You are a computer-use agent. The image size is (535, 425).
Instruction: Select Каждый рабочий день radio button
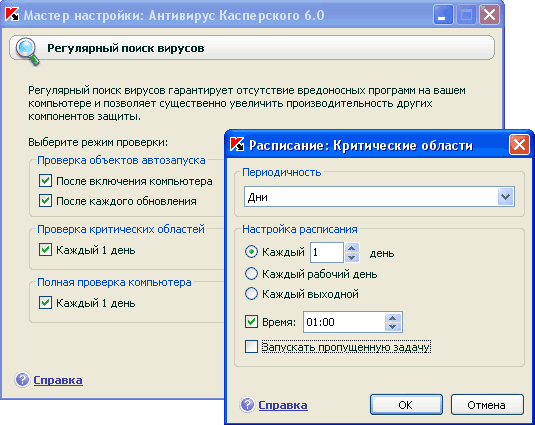click(x=251, y=274)
